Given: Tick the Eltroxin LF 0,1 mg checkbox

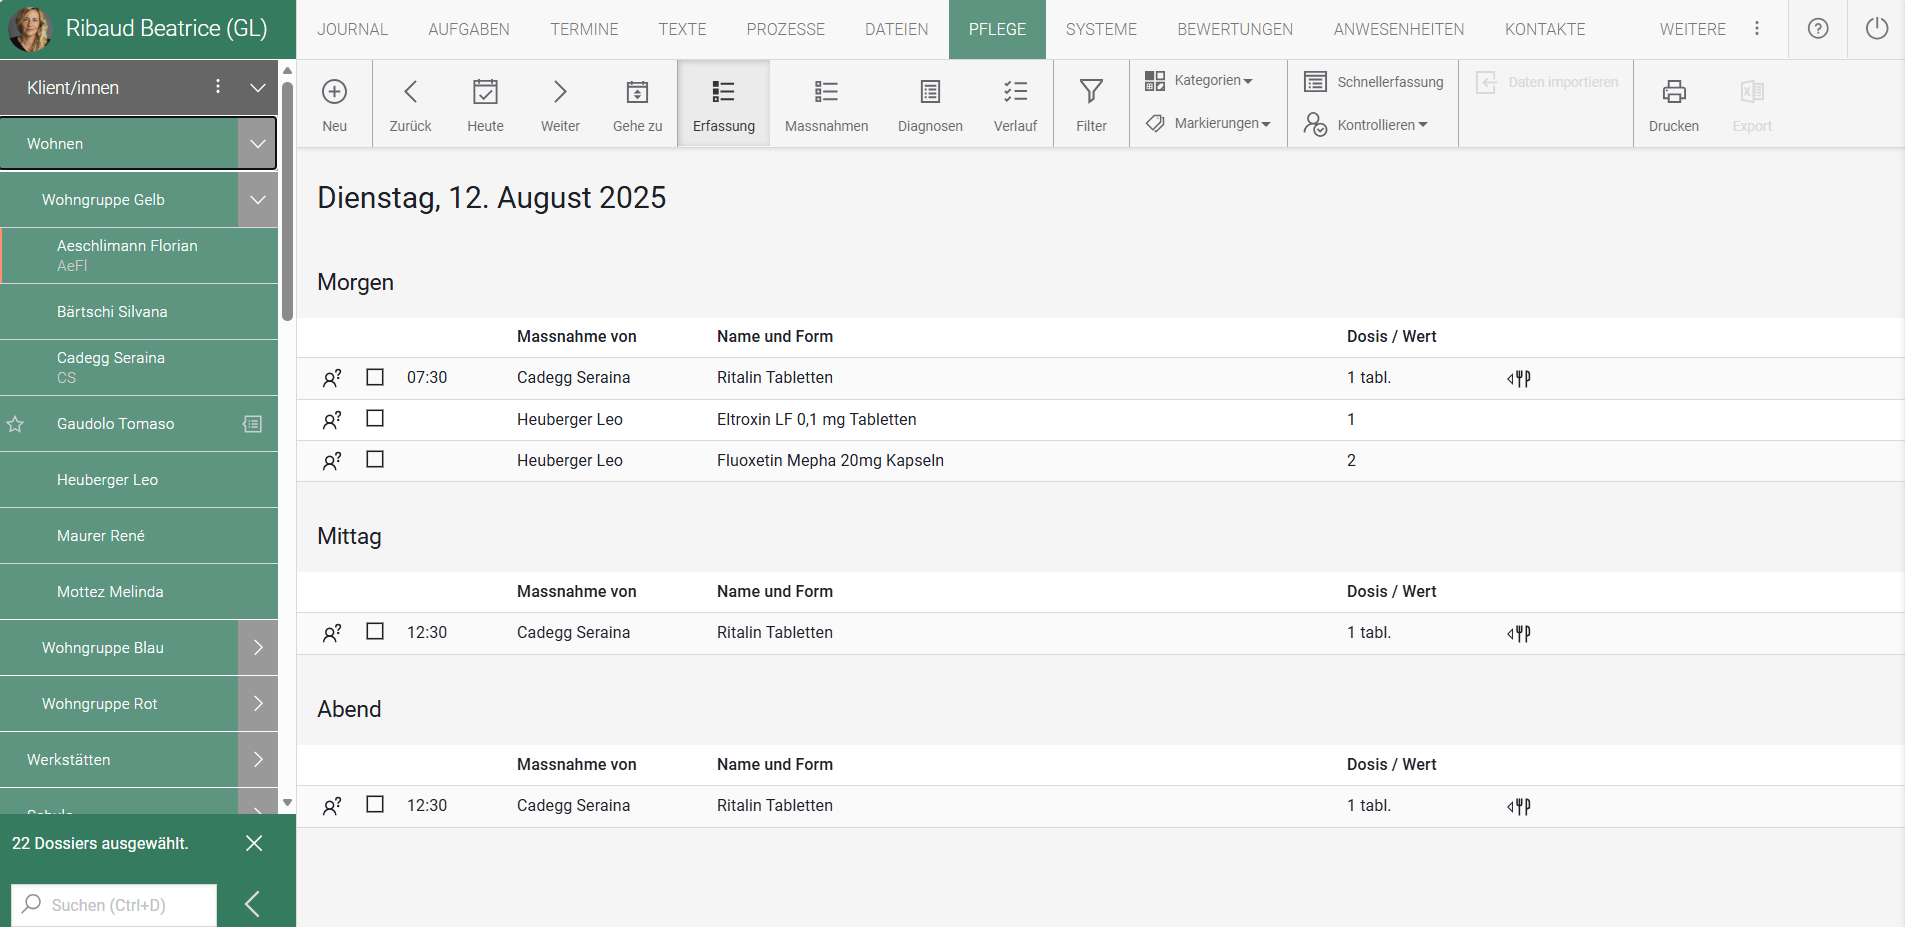Looking at the screenshot, I should [375, 418].
